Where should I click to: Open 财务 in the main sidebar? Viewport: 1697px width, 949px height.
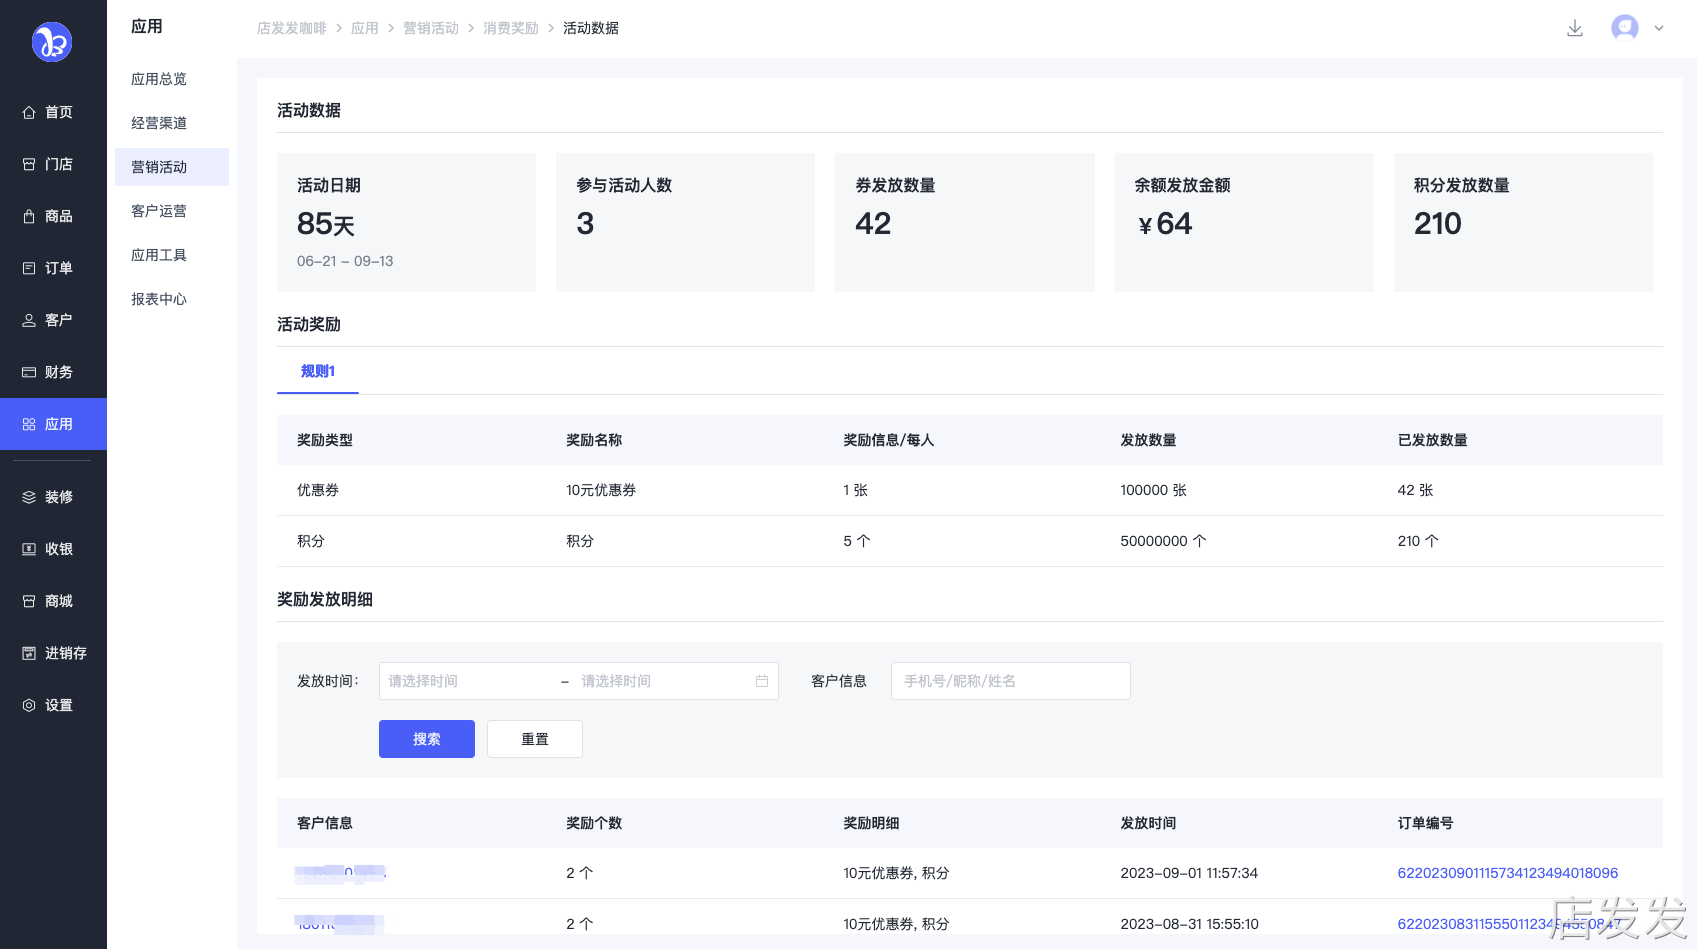(53, 372)
